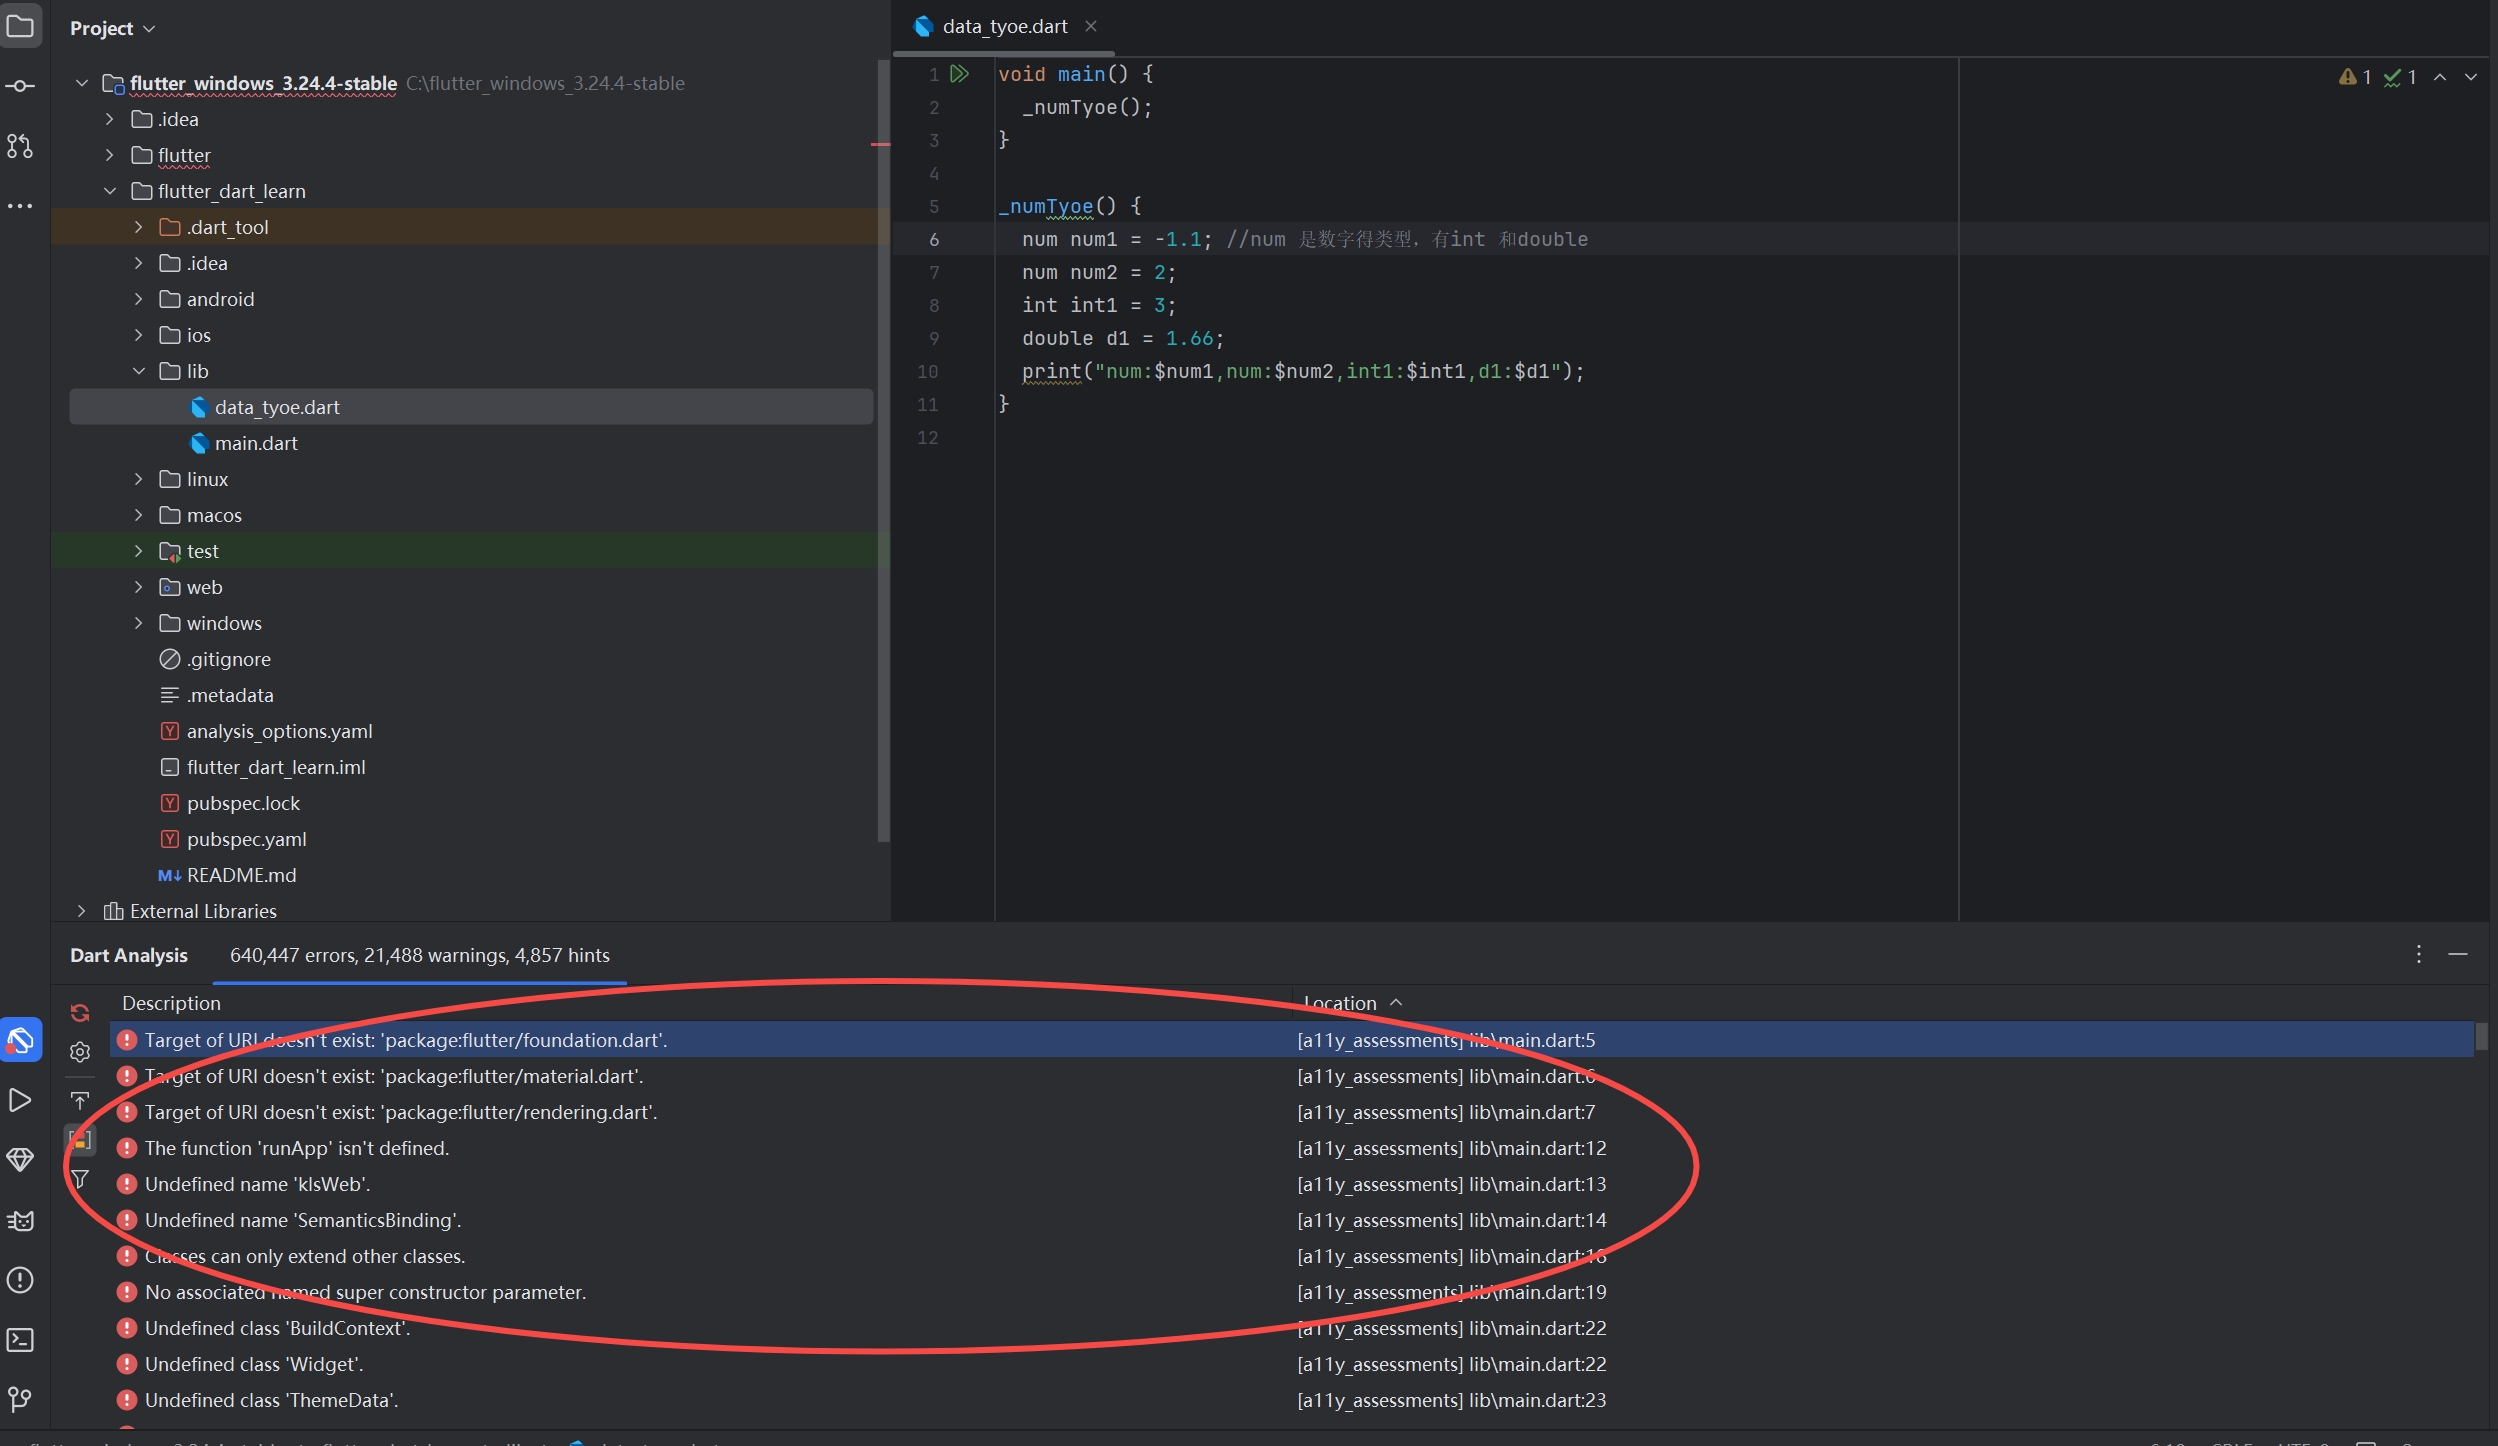Select the data_tyoe.dart editor tab

click(x=1004, y=26)
